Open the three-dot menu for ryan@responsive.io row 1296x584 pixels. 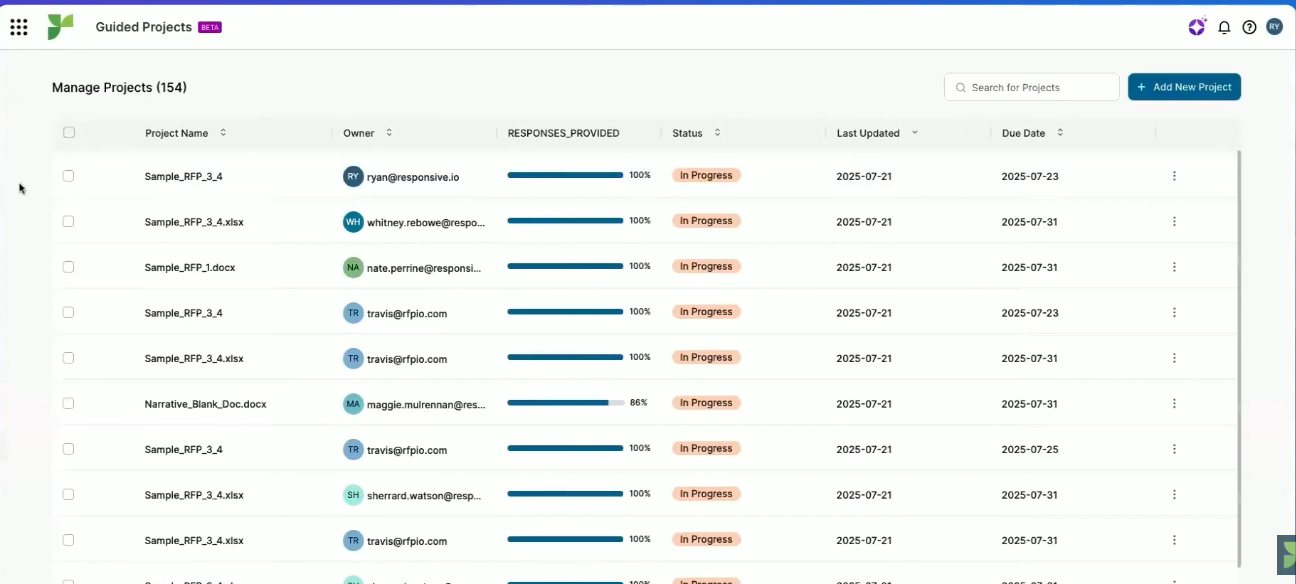(1174, 176)
